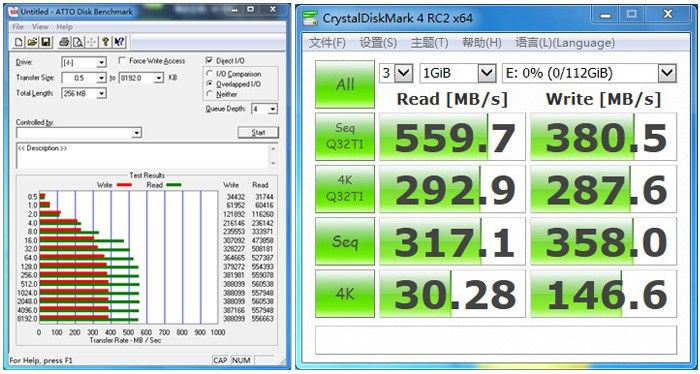Click the Print icon in ATTO toolbar
Screen dimensions: 700x374
[x=64, y=42]
